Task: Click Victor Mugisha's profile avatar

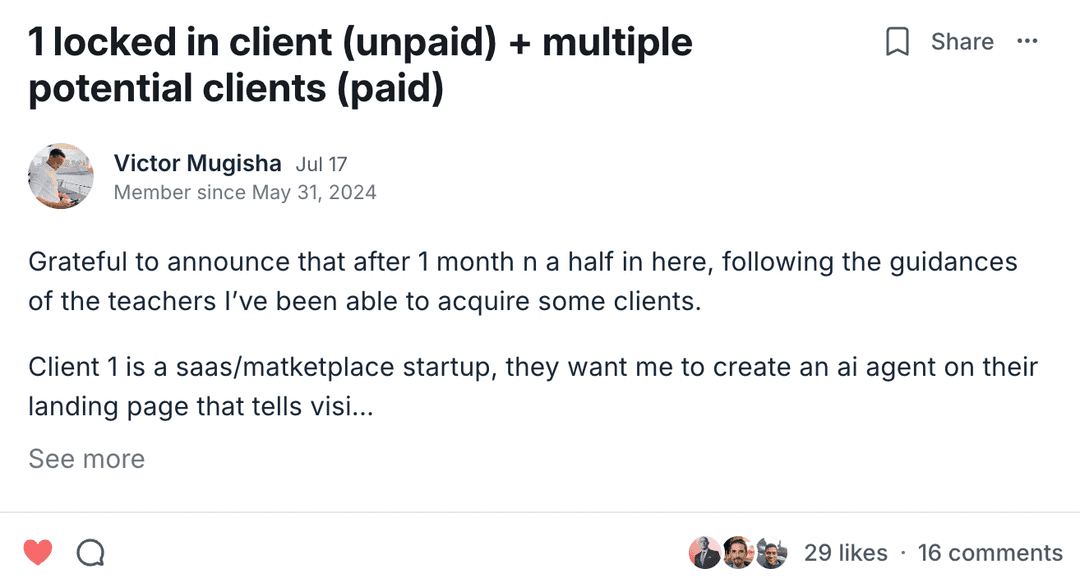Action: pos(60,176)
